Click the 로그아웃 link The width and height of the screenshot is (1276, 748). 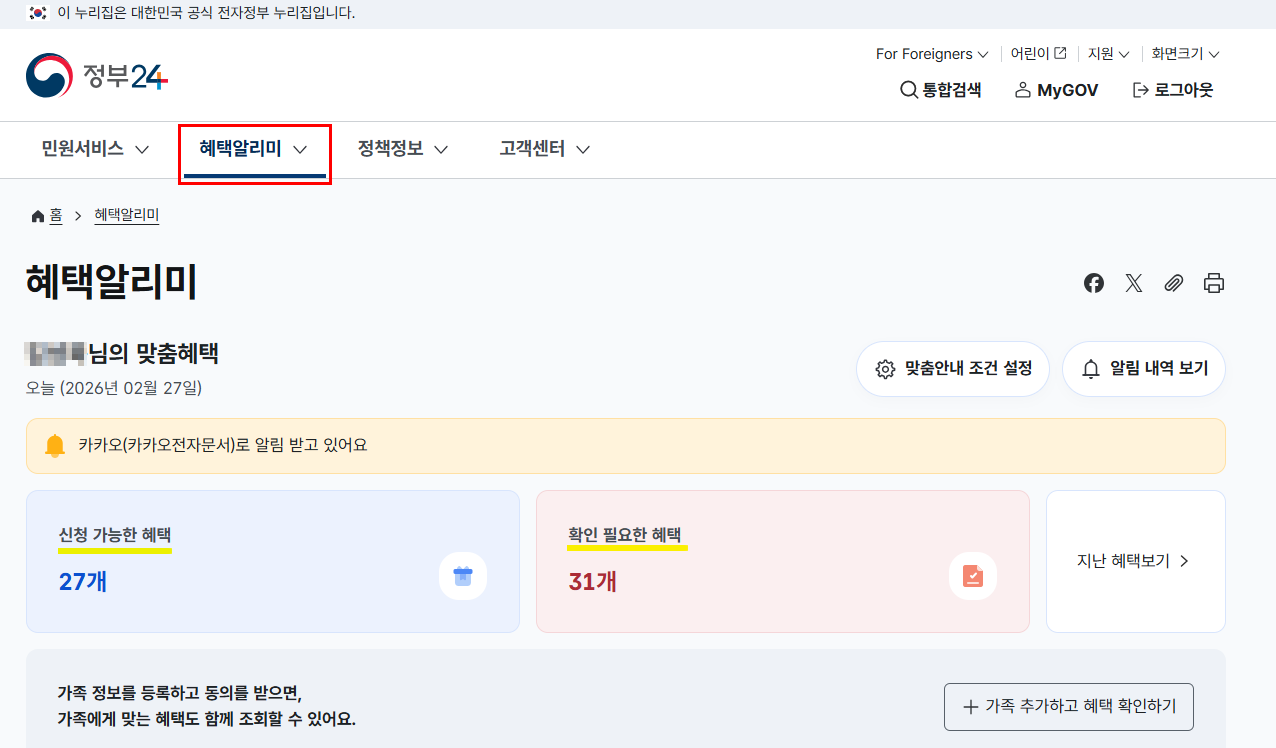coord(1171,89)
